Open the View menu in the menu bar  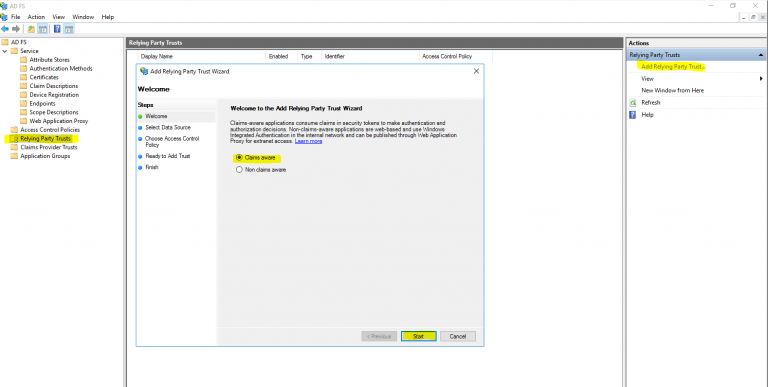pos(59,17)
